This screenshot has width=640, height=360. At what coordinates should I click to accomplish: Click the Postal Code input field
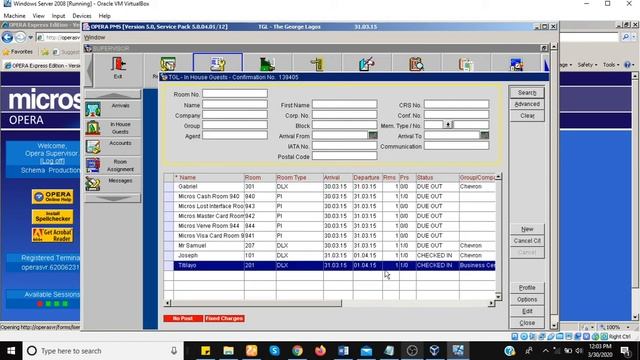[344, 156]
